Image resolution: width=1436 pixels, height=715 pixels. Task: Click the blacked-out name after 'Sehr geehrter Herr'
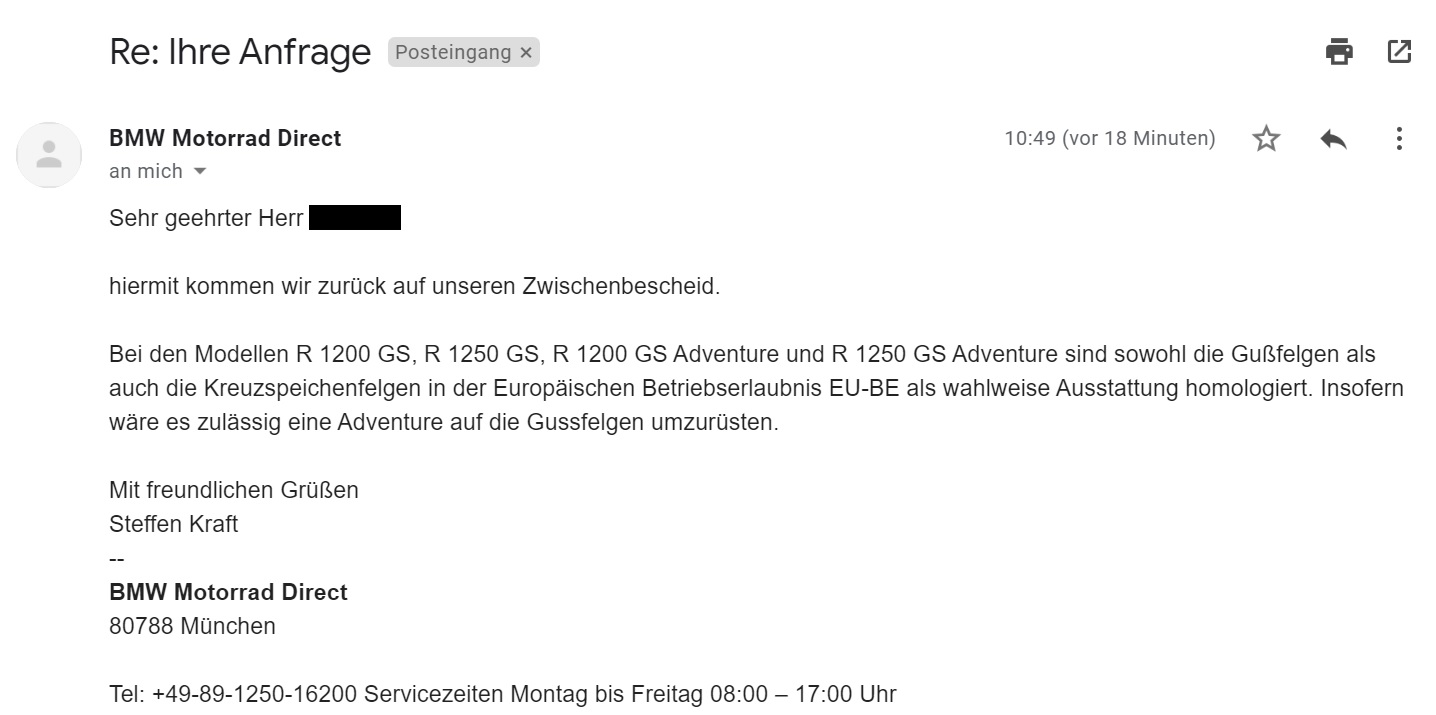click(x=355, y=218)
